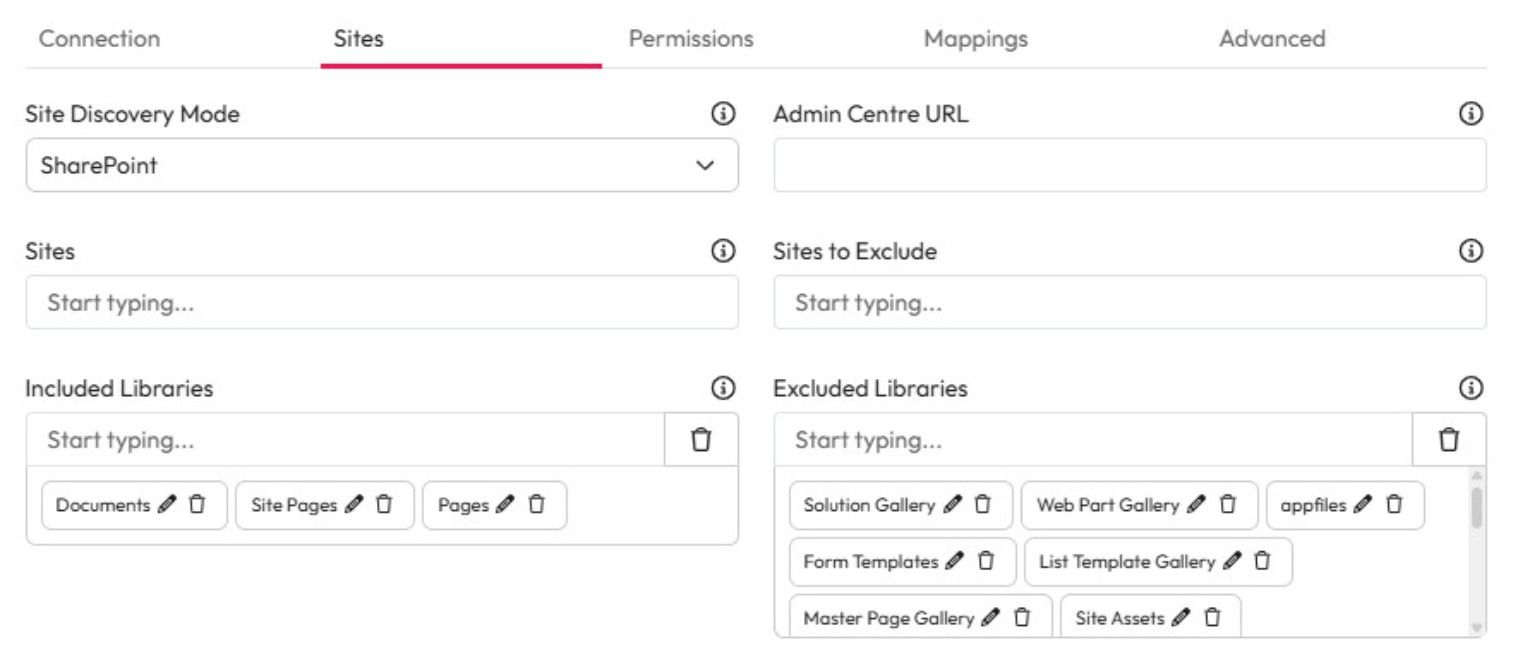Viewport: 1516px width, 659px height.
Task: Show info for Sites to Exclude
Action: coord(1470,251)
